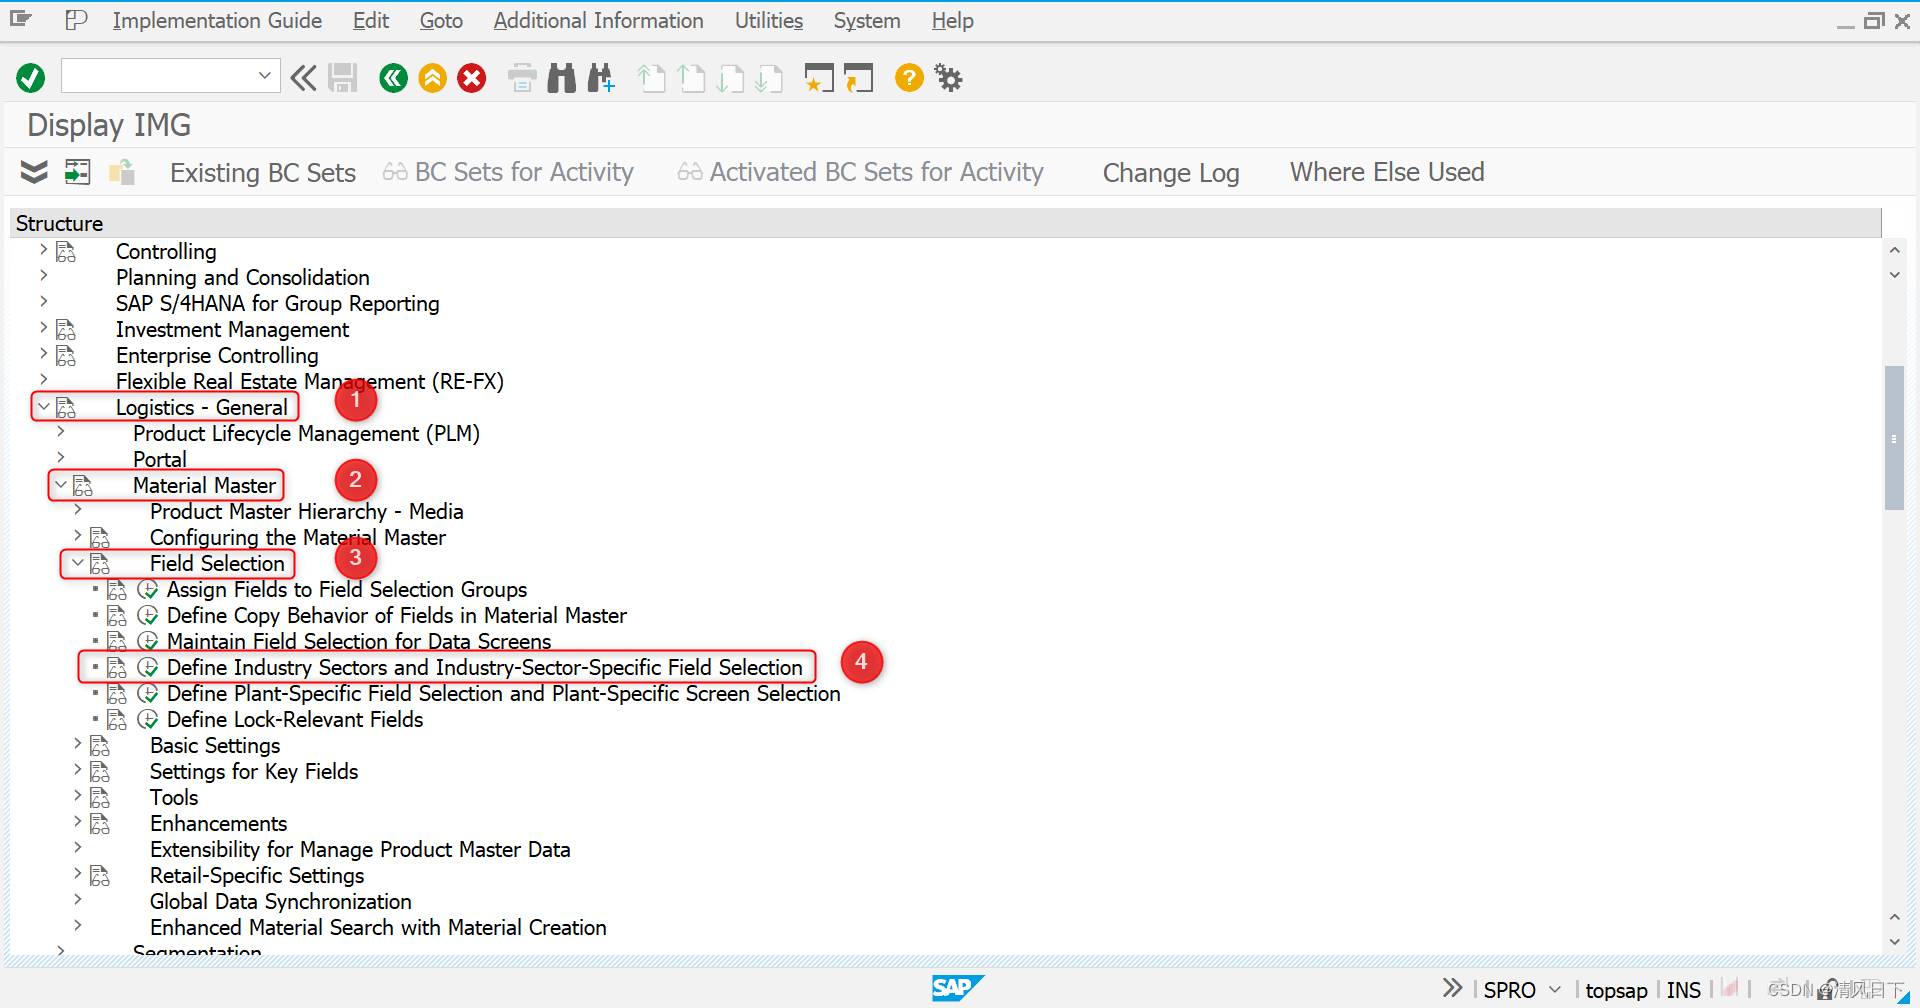Viewport: 1920px width, 1008px height.
Task: Click the BC set paste-style toolbar icon
Action: (x=122, y=172)
